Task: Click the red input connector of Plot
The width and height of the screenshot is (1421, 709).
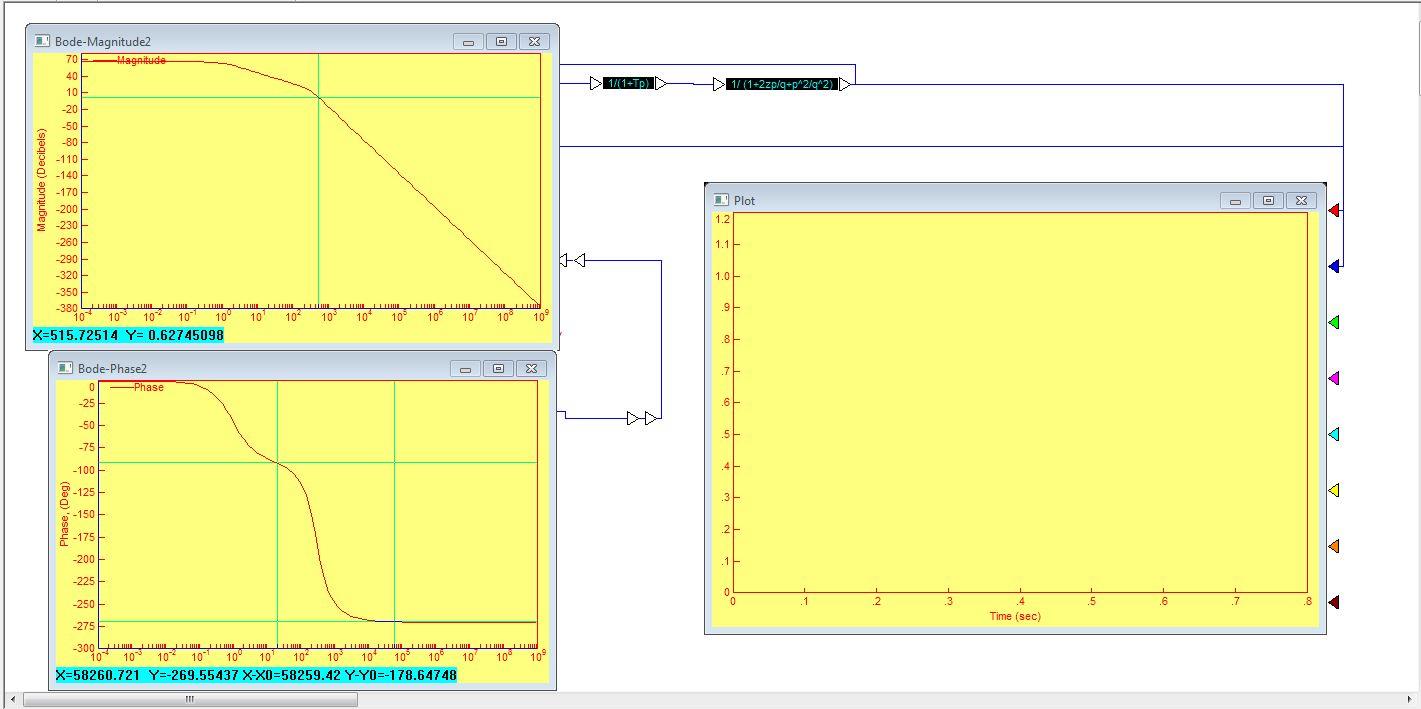Action: (x=1334, y=210)
